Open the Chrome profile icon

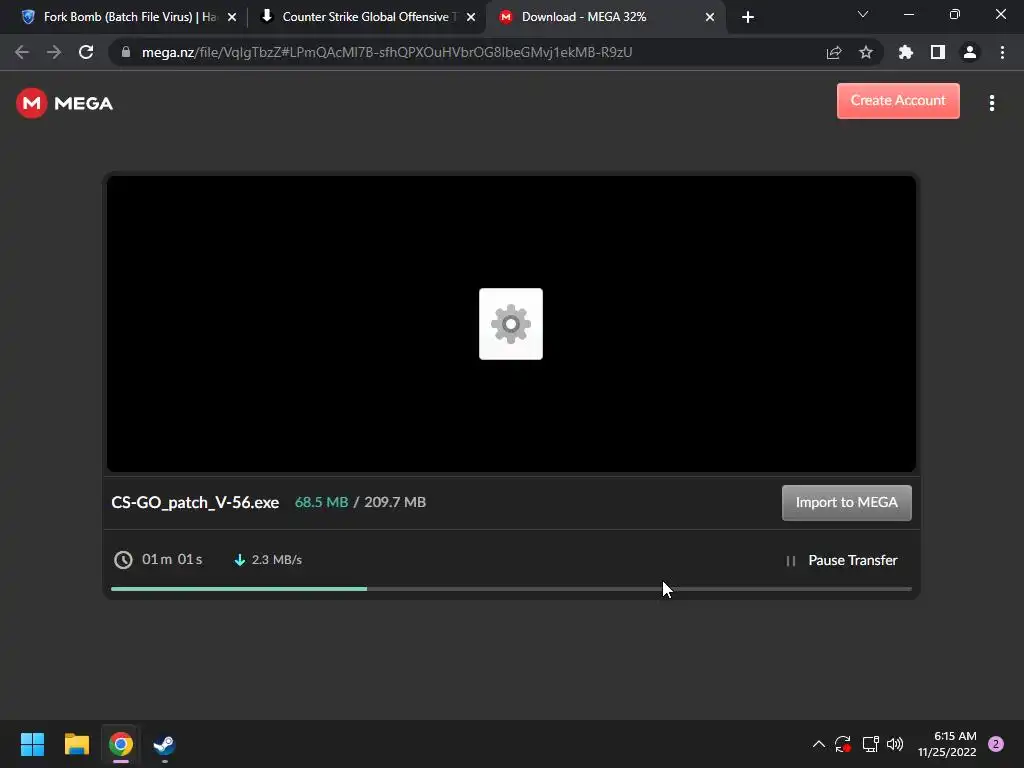pyautogui.click(x=970, y=52)
